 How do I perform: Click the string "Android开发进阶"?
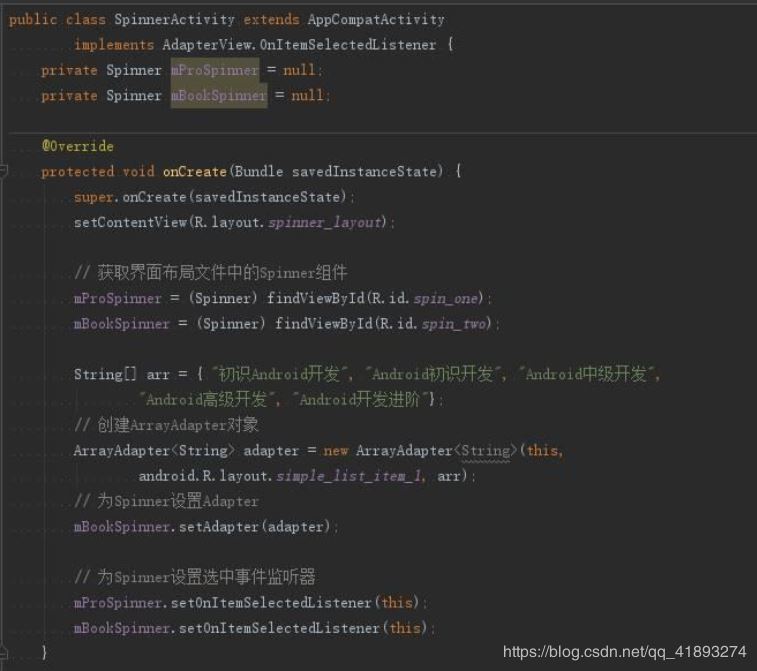(x=361, y=399)
